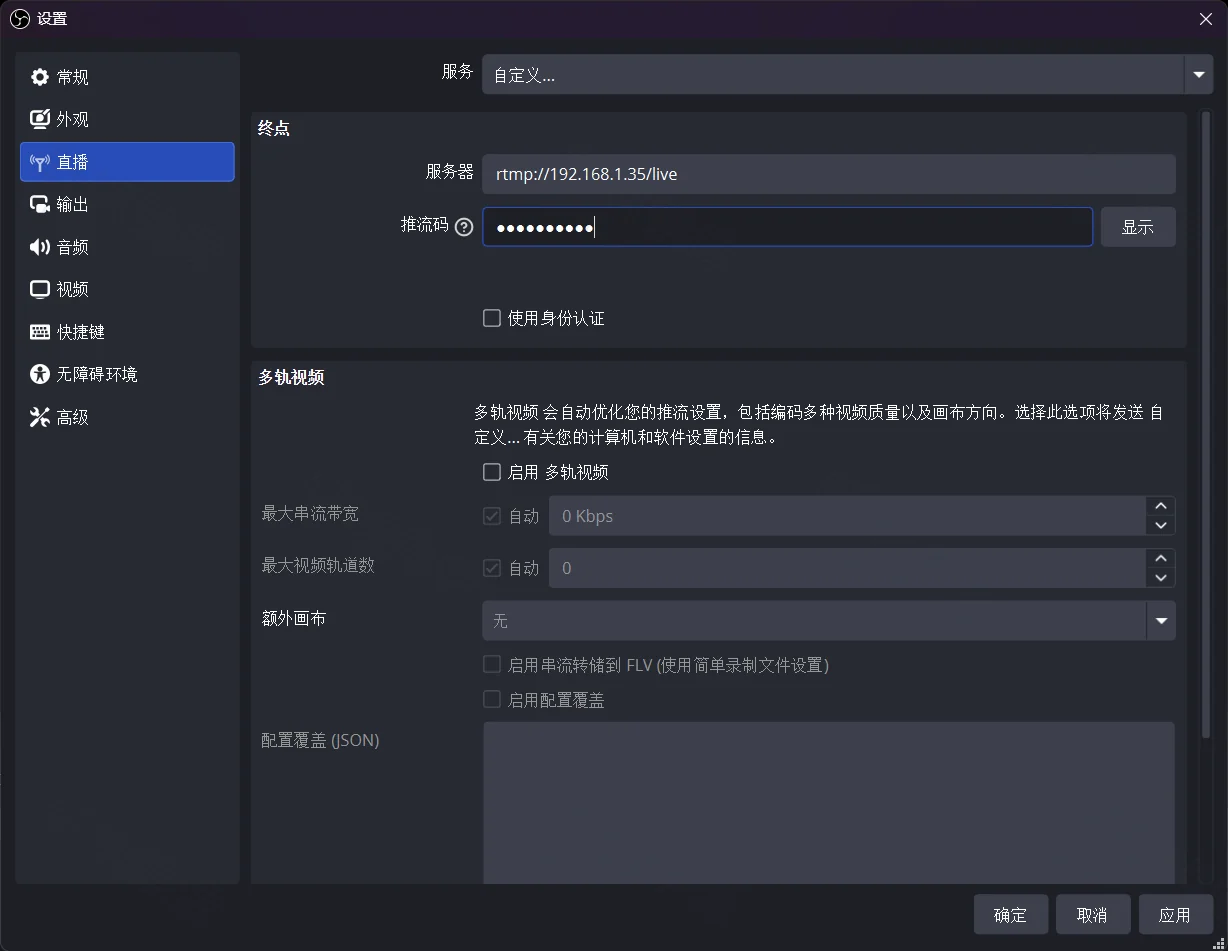Click the arrow button of 服务 combo box
This screenshot has height=951, width=1228.
1199,75
